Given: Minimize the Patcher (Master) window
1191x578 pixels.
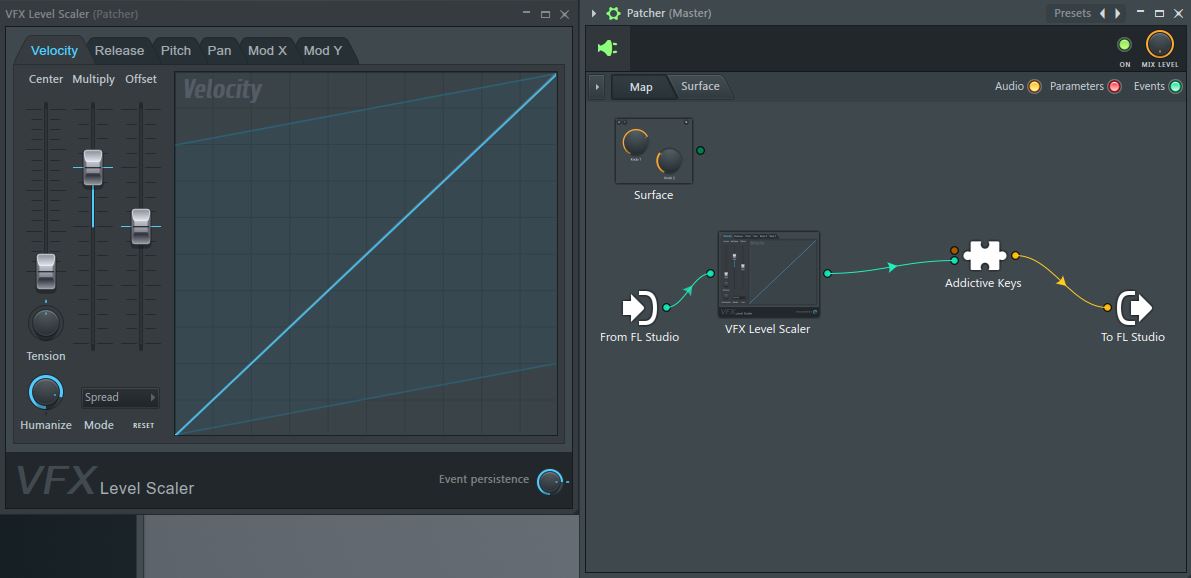Looking at the screenshot, I should tap(1139, 14).
